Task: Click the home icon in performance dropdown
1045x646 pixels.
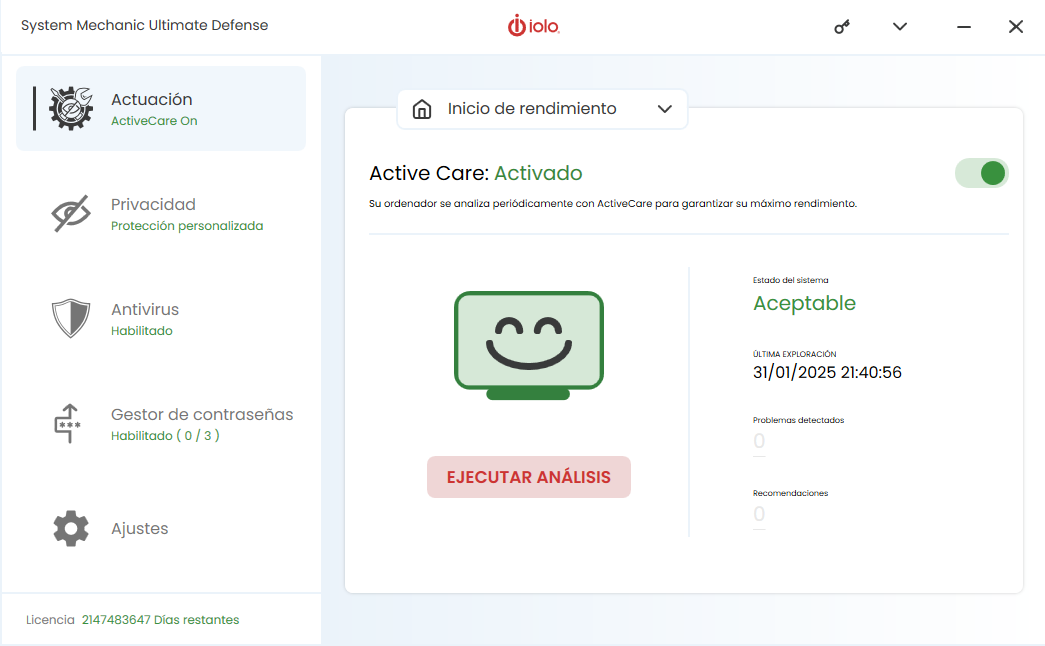Action: [x=422, y=109]
